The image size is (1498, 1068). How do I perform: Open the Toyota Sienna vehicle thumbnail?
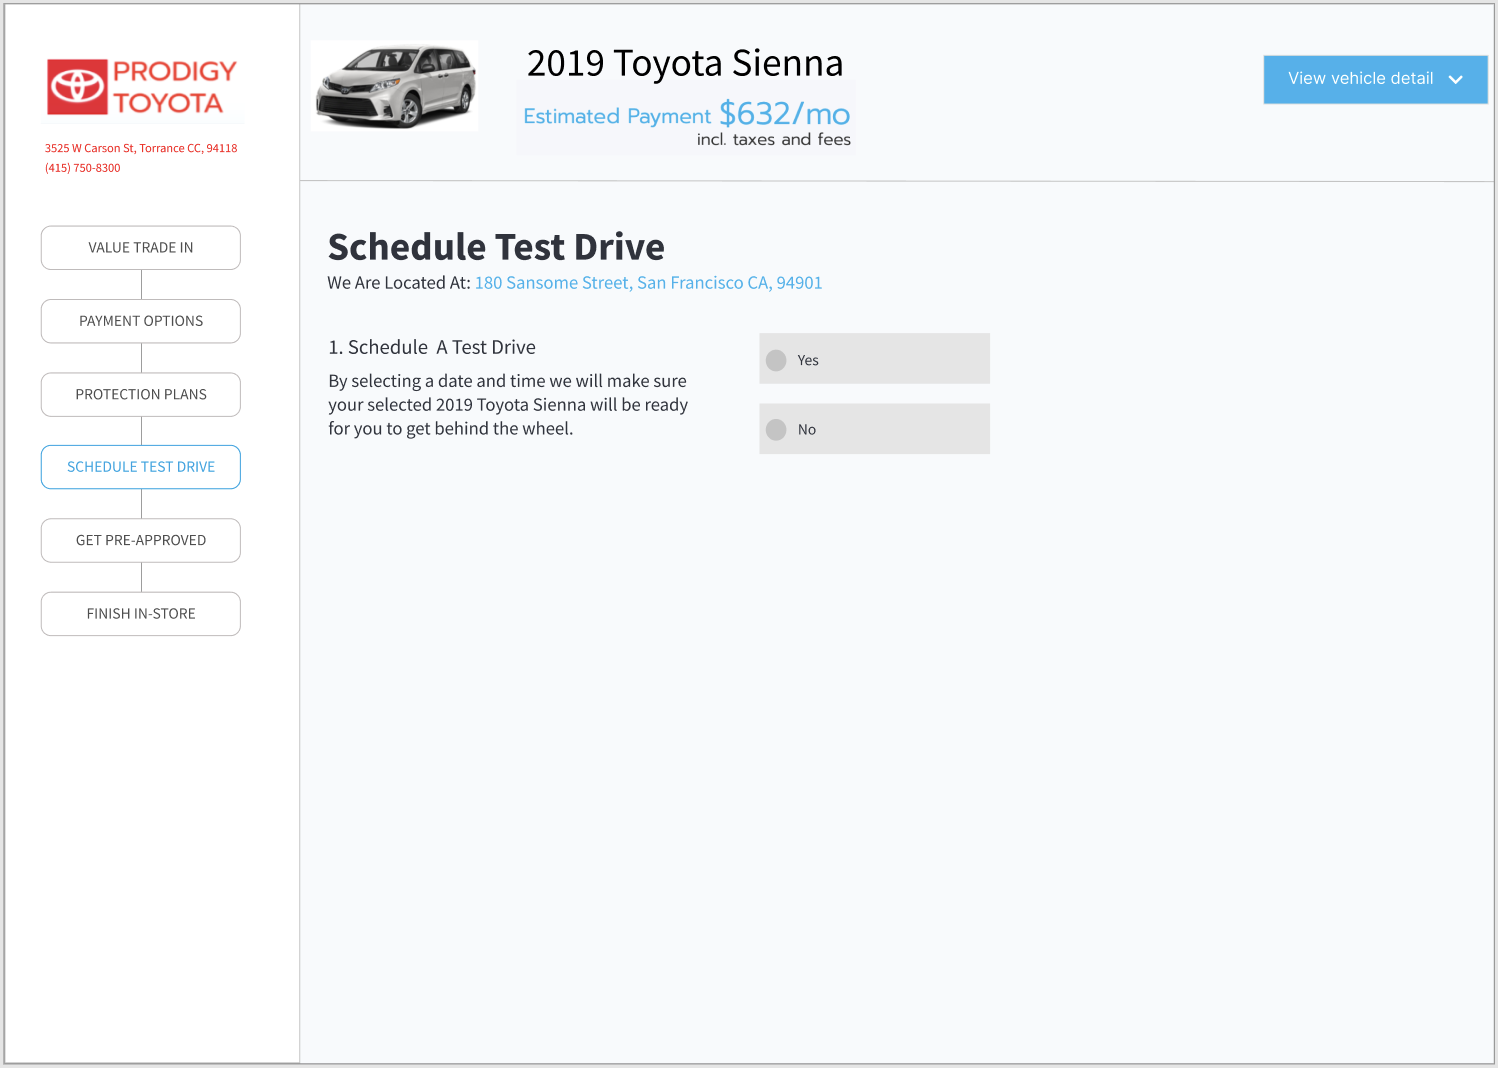395,86
